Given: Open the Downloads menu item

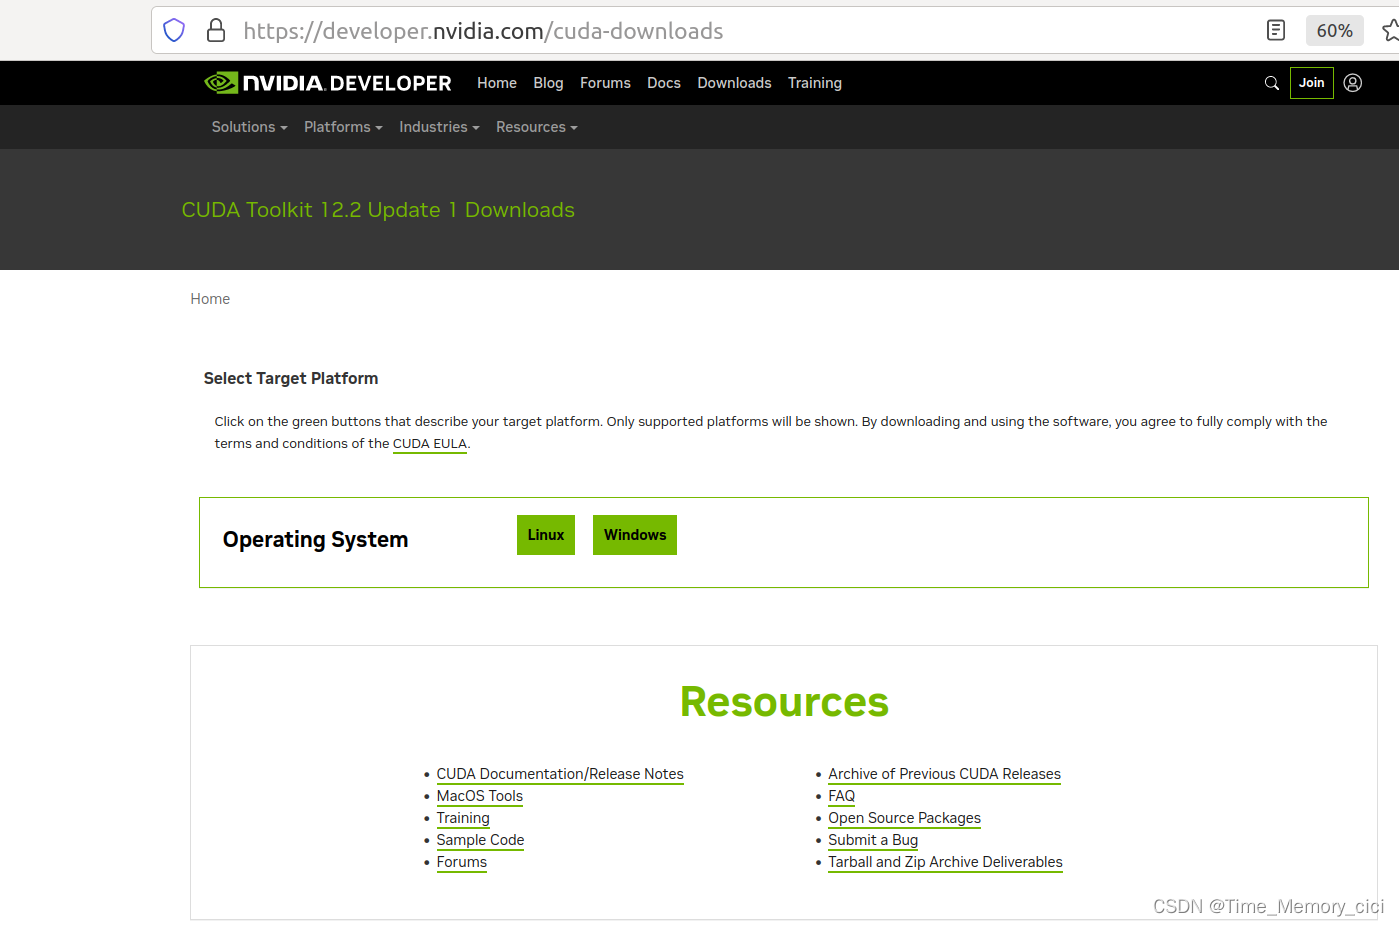Looking at the screenshot, I should [x=734, y=83].
